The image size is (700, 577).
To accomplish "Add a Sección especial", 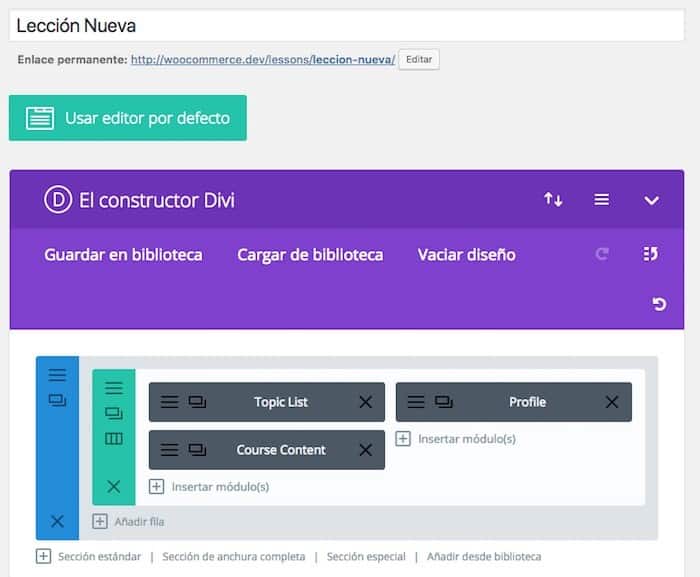I will click(366, 556).
